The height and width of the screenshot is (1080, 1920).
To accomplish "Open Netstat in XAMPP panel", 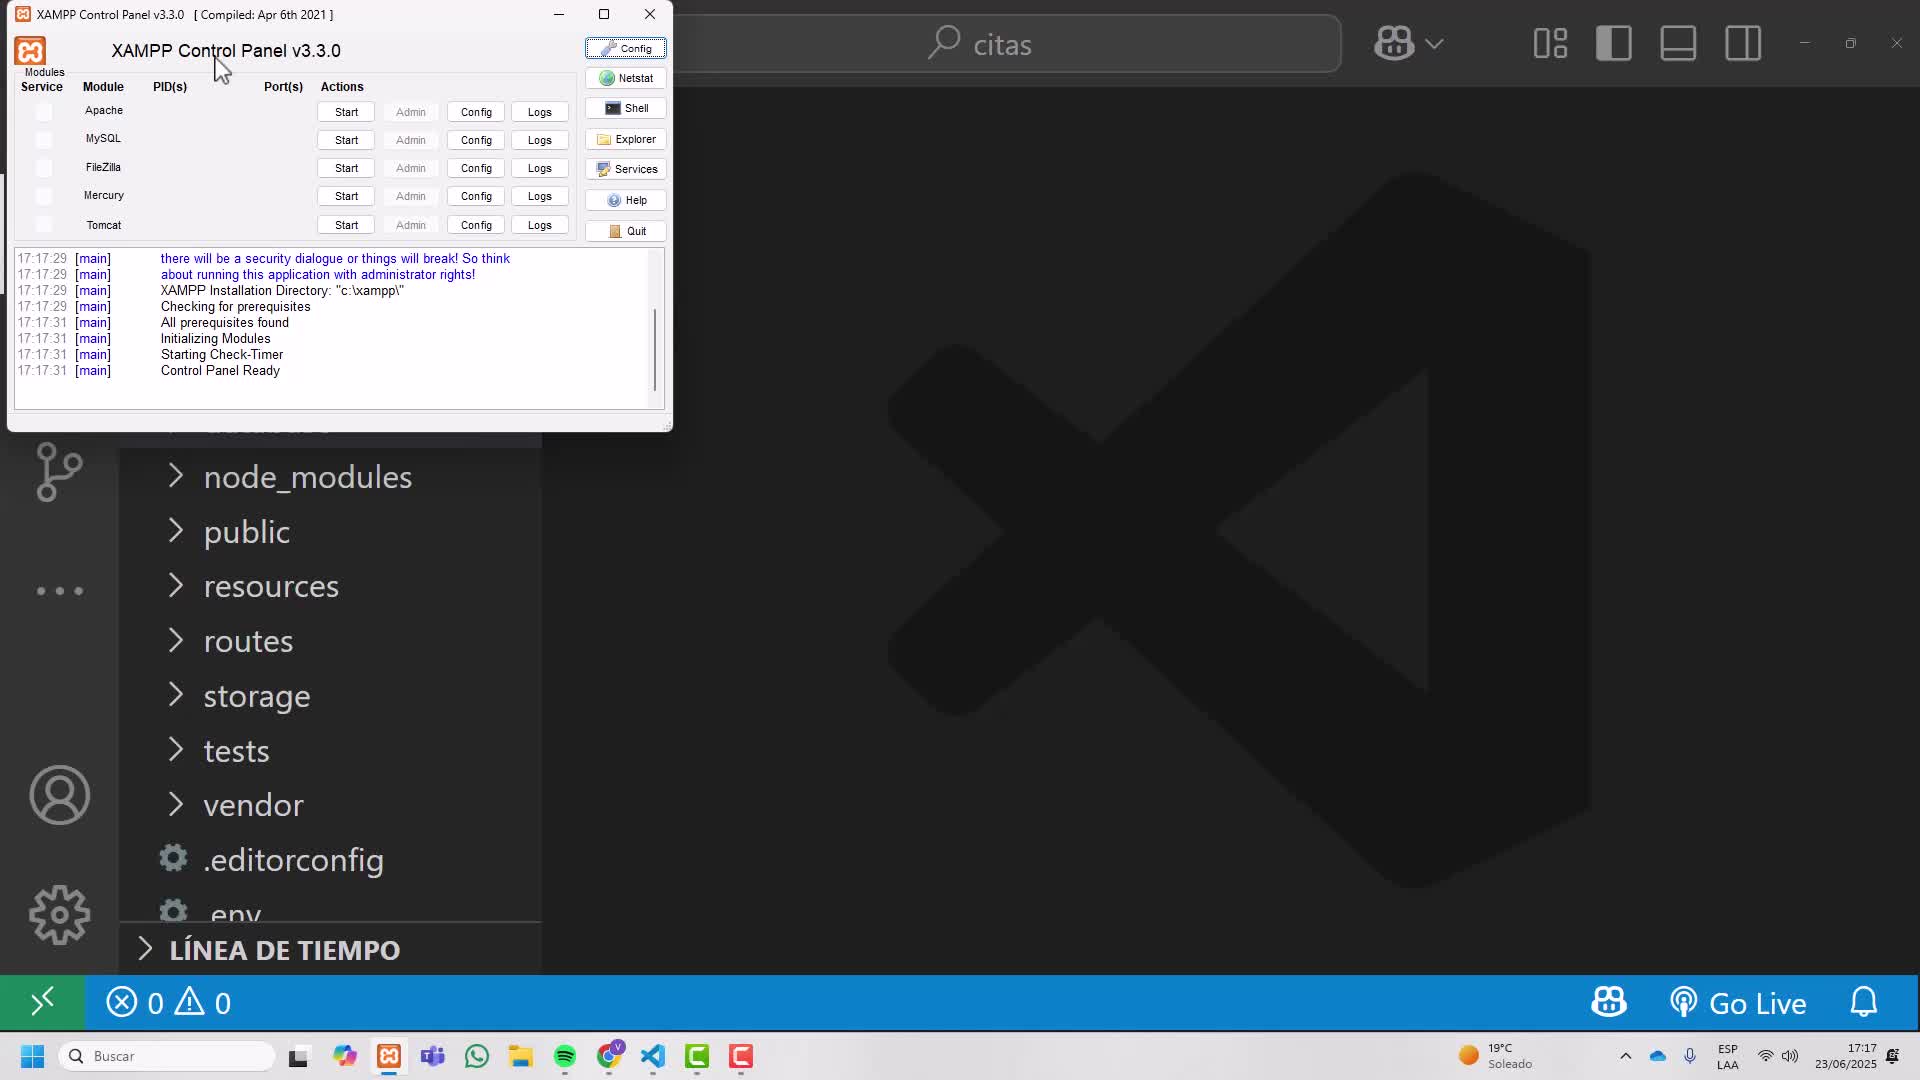I will coord(626,78).
